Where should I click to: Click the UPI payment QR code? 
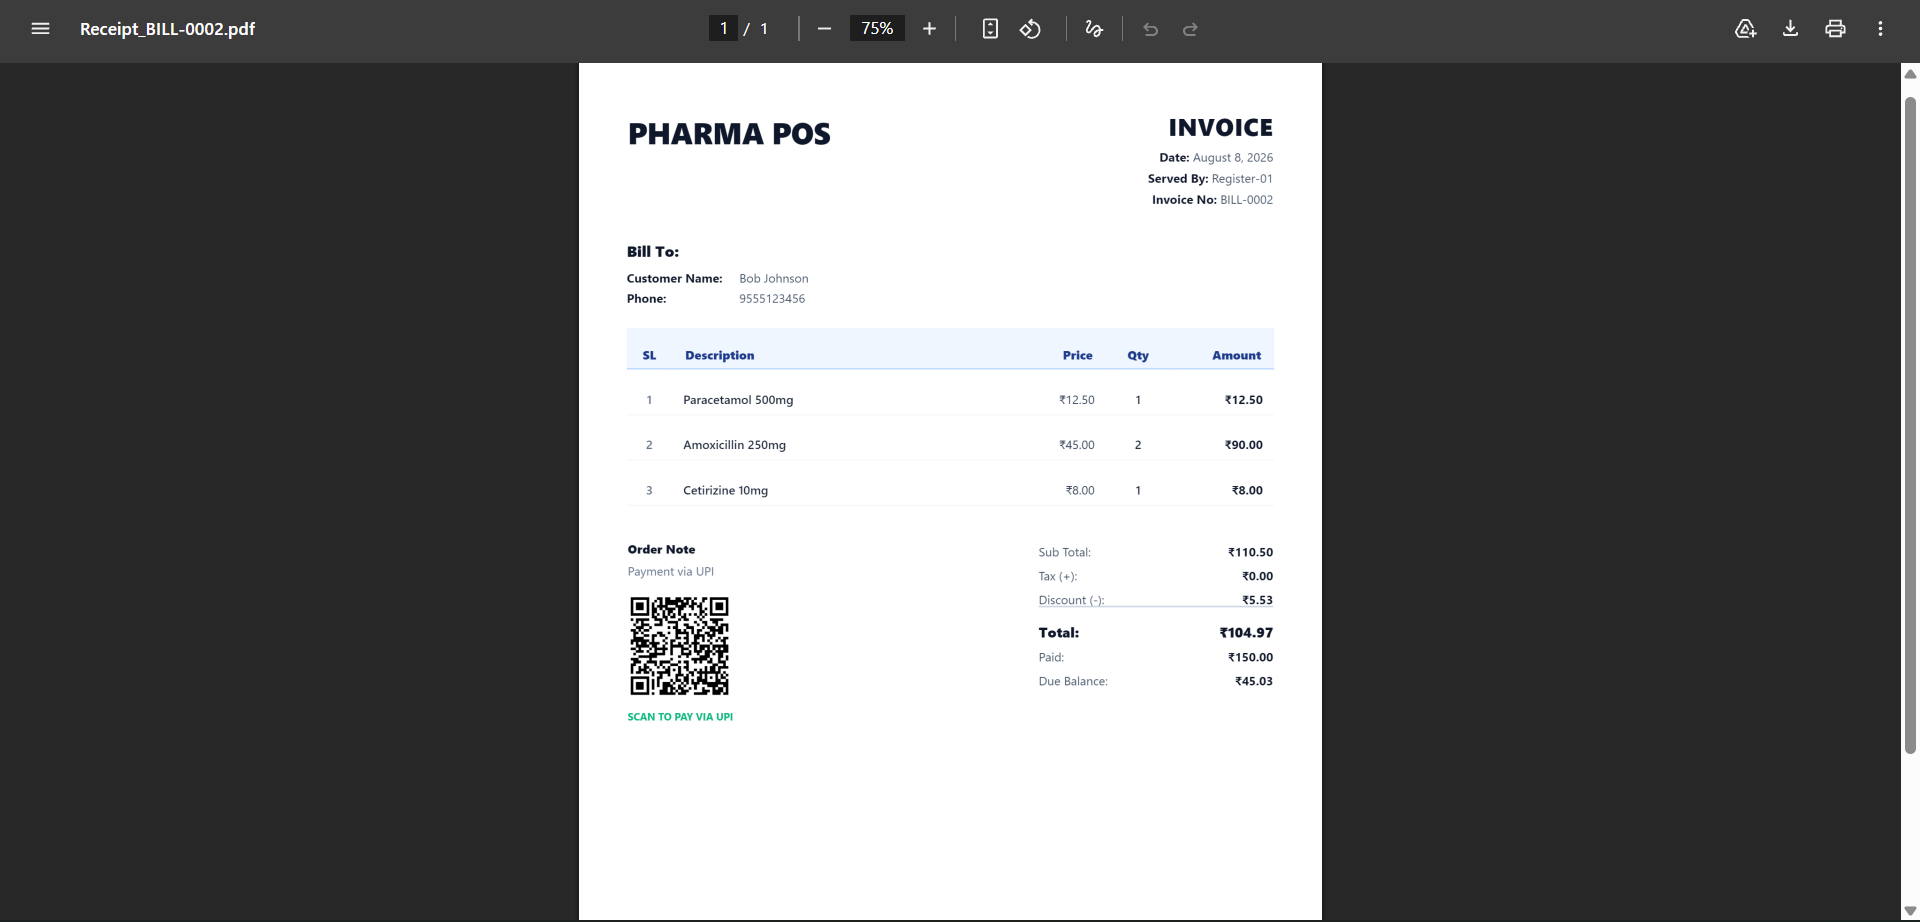coord(679,646)
